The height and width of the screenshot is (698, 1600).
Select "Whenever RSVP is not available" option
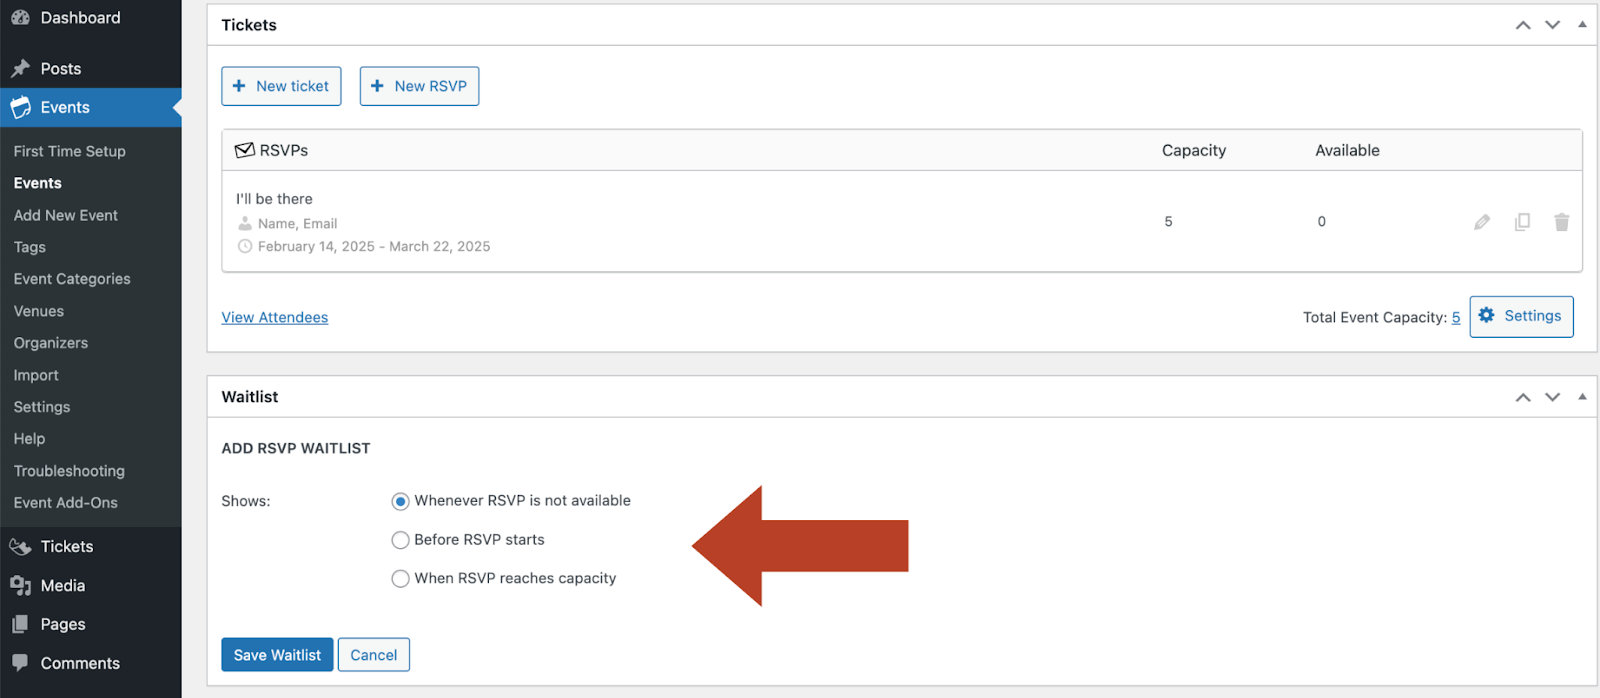[x=400, y=501]
